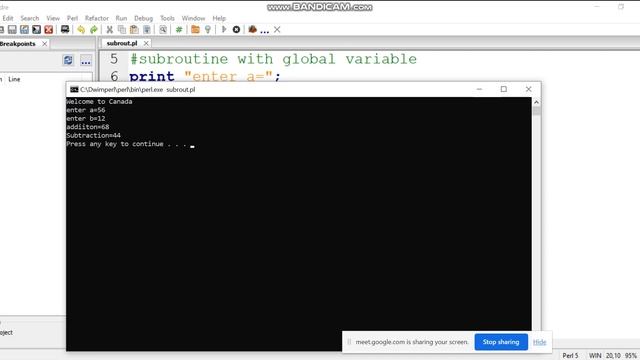Image resolution: width=640 pixels, height=360 pixels.
Task: Open the Search menu
Action: pyautogui.click(x=30, y=18)
